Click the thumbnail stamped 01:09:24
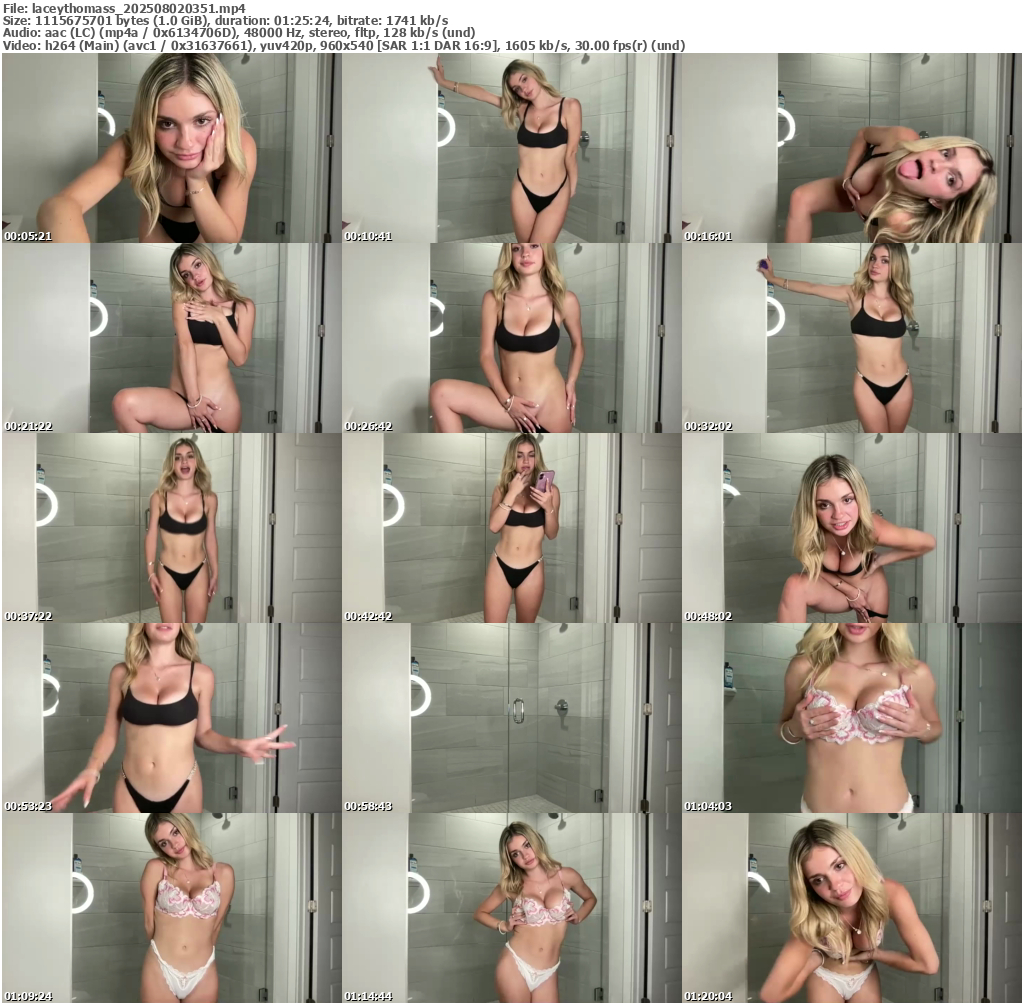The height and width of the screenshot is (1003, 1024). pos(172,908)
